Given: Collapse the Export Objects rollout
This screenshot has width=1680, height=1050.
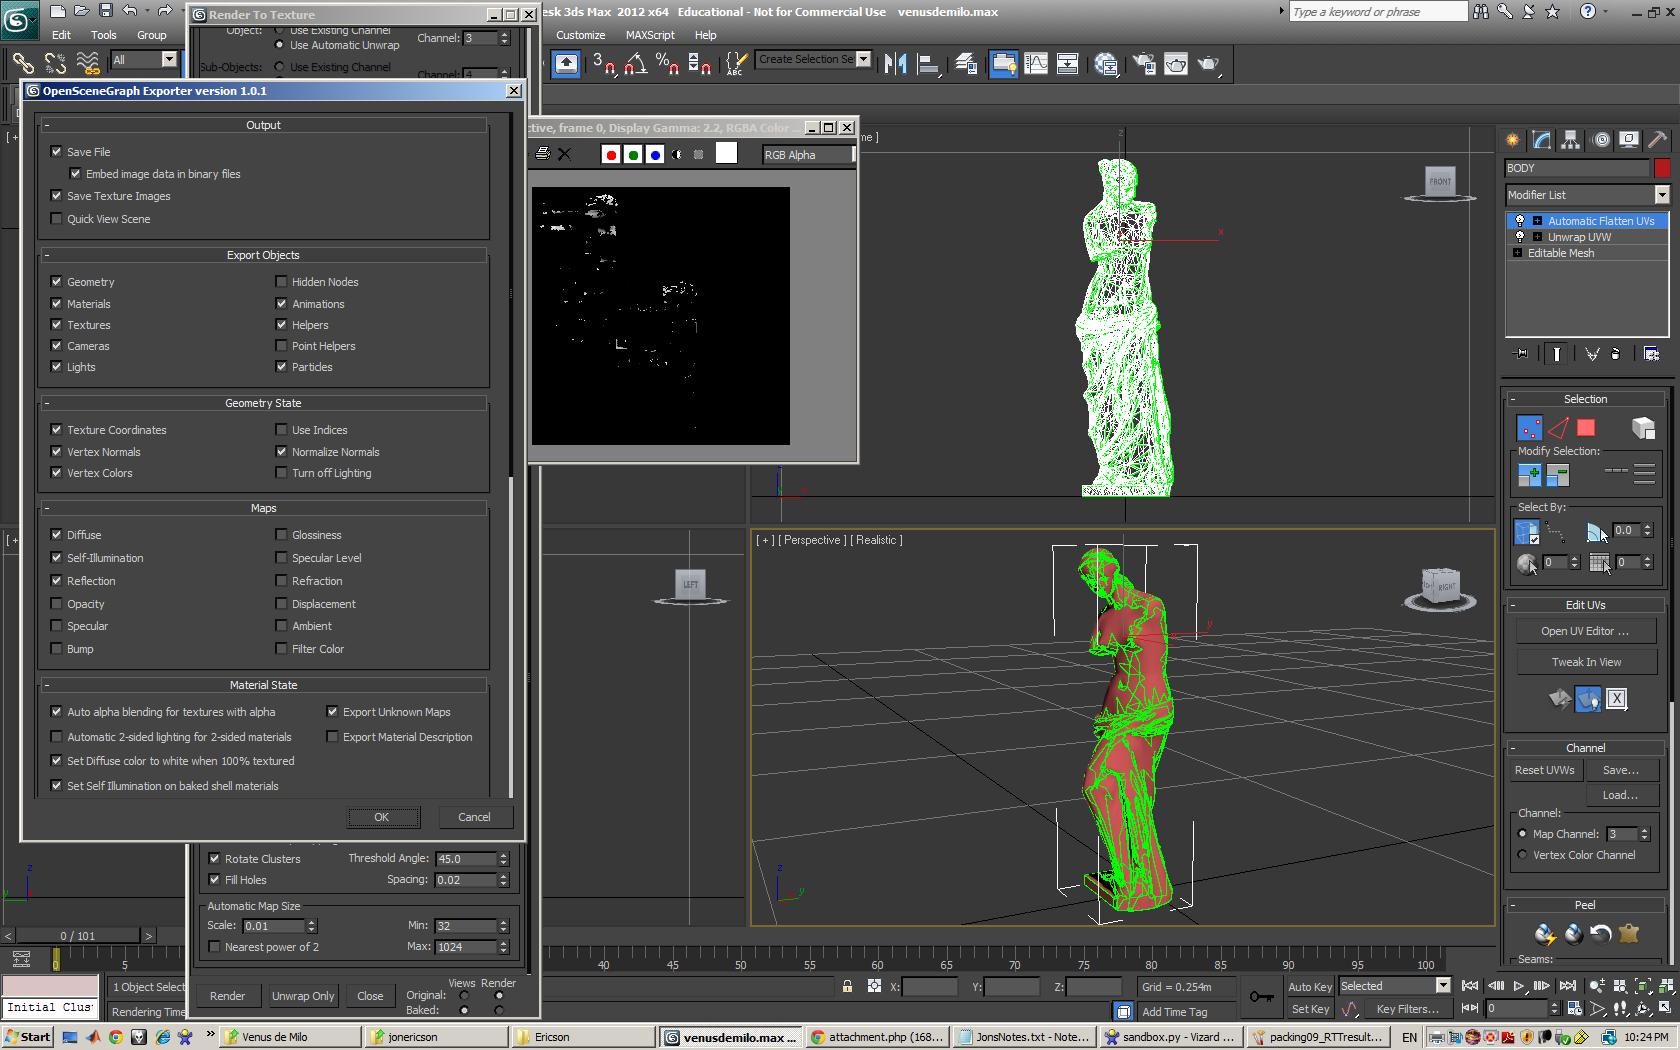Looking at the screenshot, I should pos(47,255).
